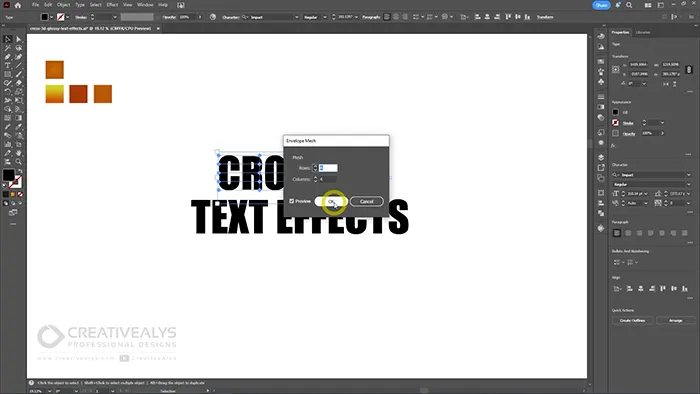This screenshot has width=700, height=394.
Task: Select the Zoom tool
Action: coord(19,162)
